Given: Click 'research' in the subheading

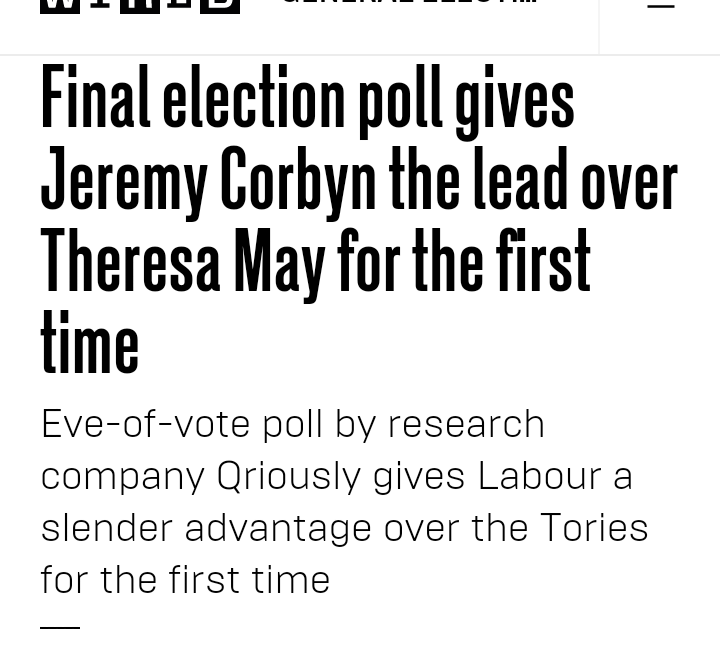Looking at the screenshot, I should [x=466, y=424].
